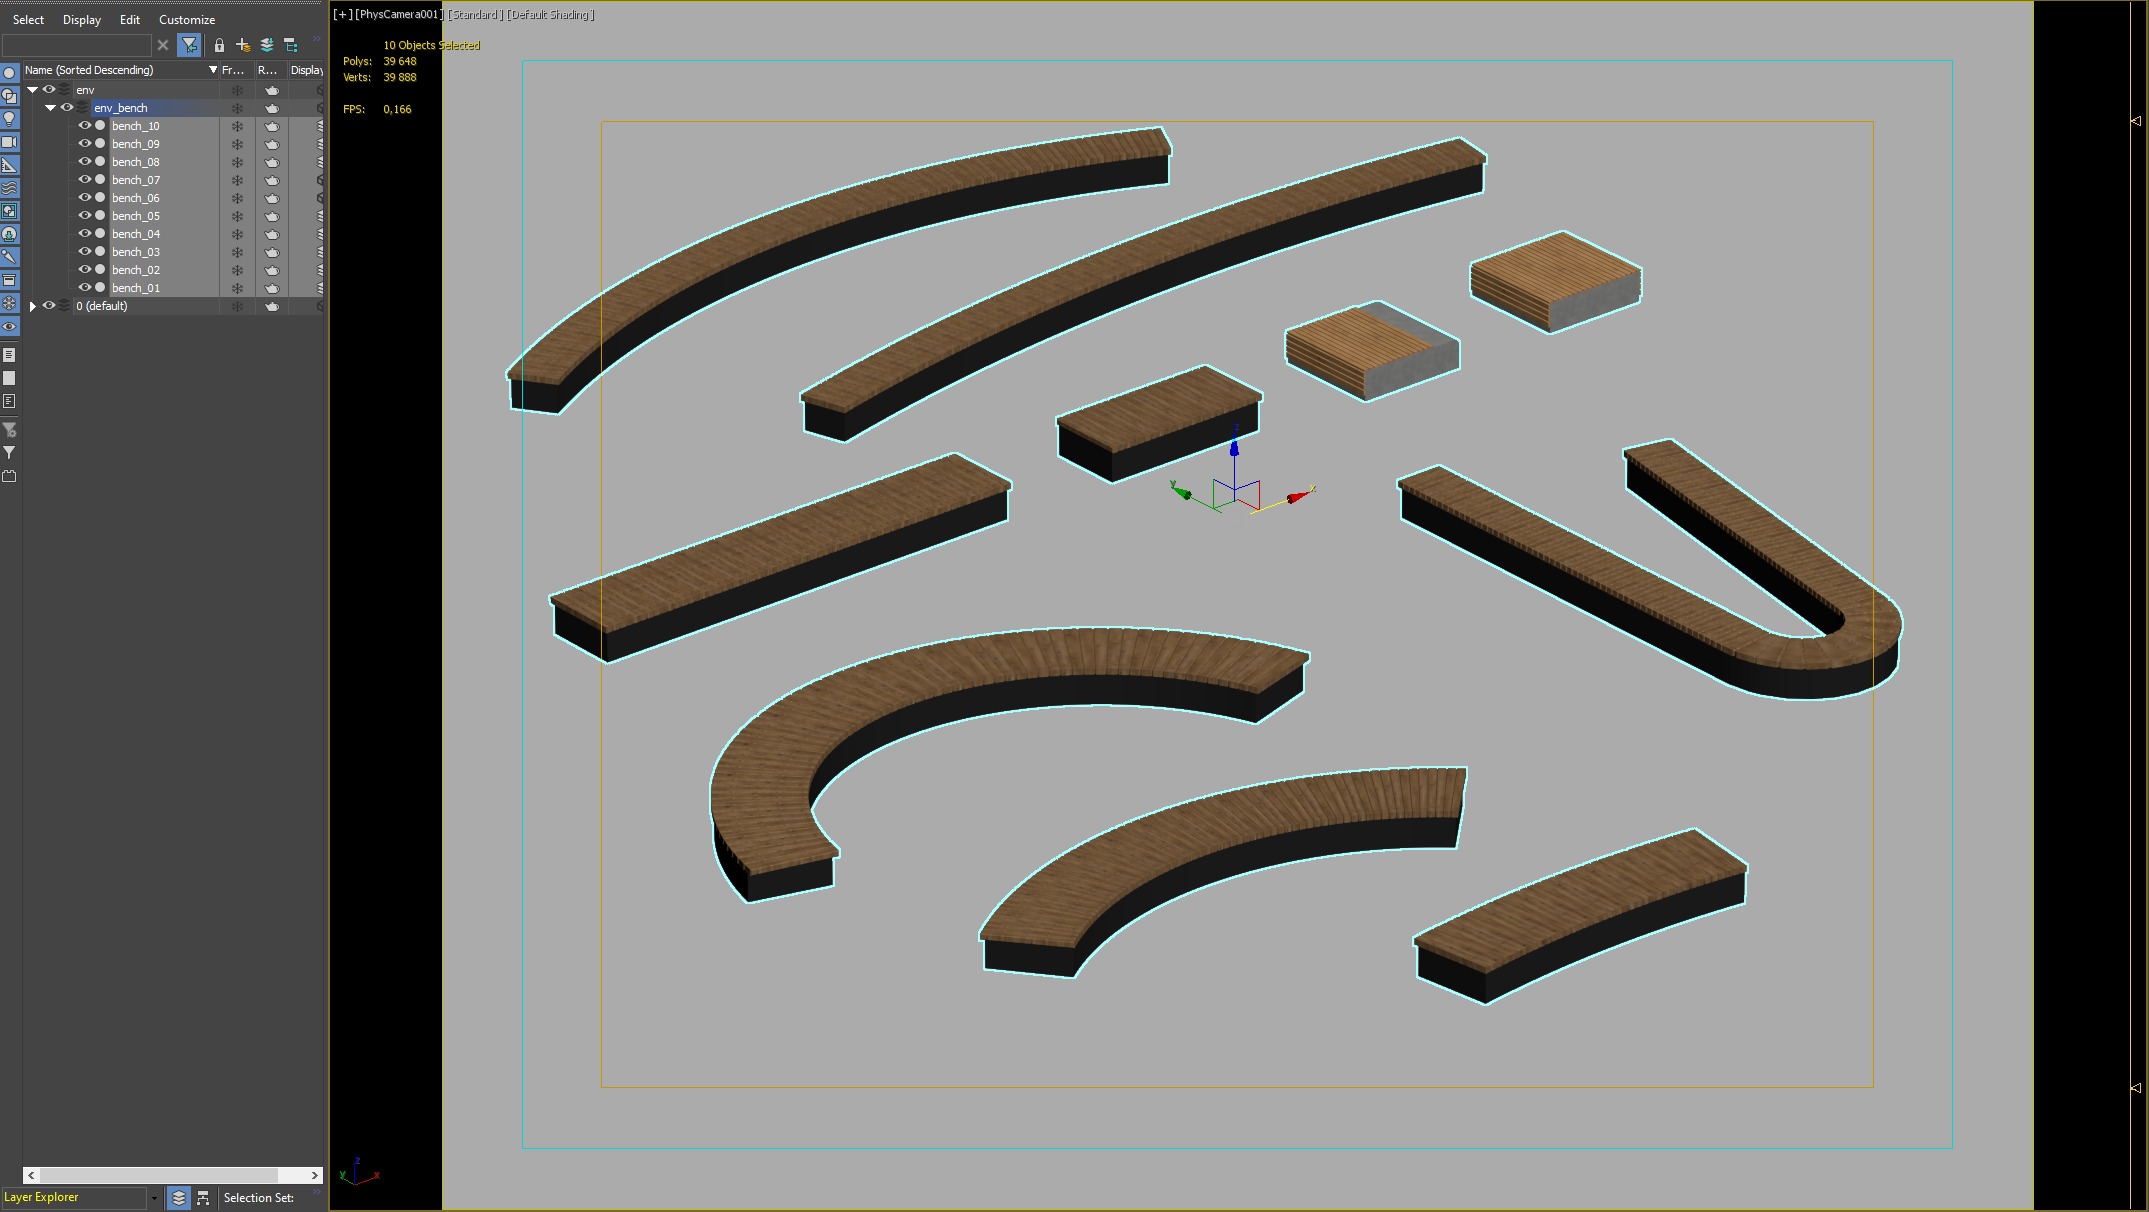The width and height of the screenshot is (2149, 1212).
Task: Toggle display hidden objects eye icon
Action: 9,327
